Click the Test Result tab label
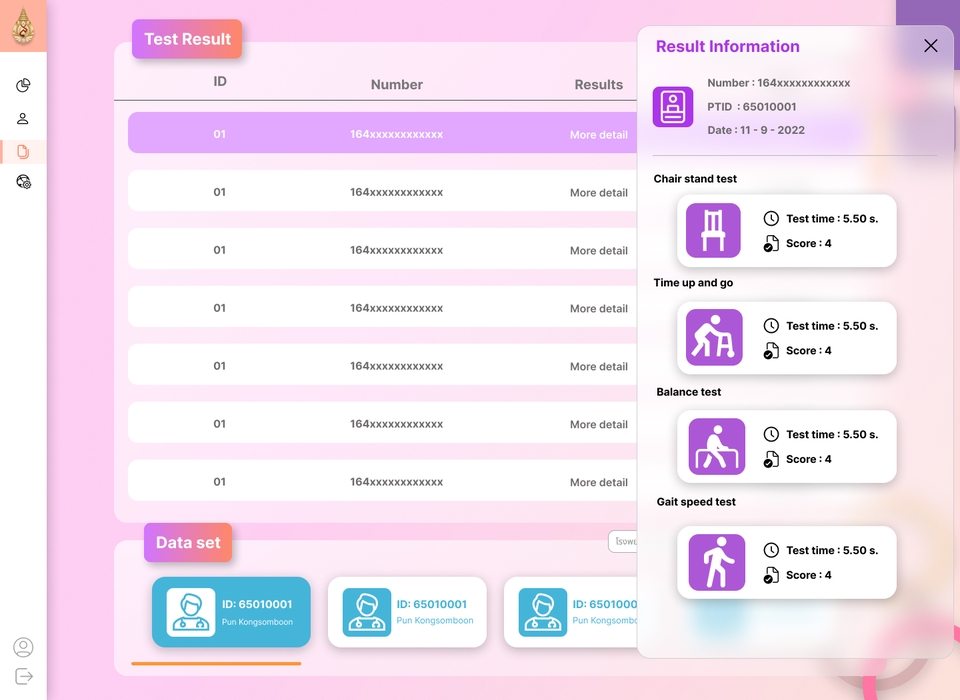Image resolution: width=960 pixels, height=700 pixels. 187,39
